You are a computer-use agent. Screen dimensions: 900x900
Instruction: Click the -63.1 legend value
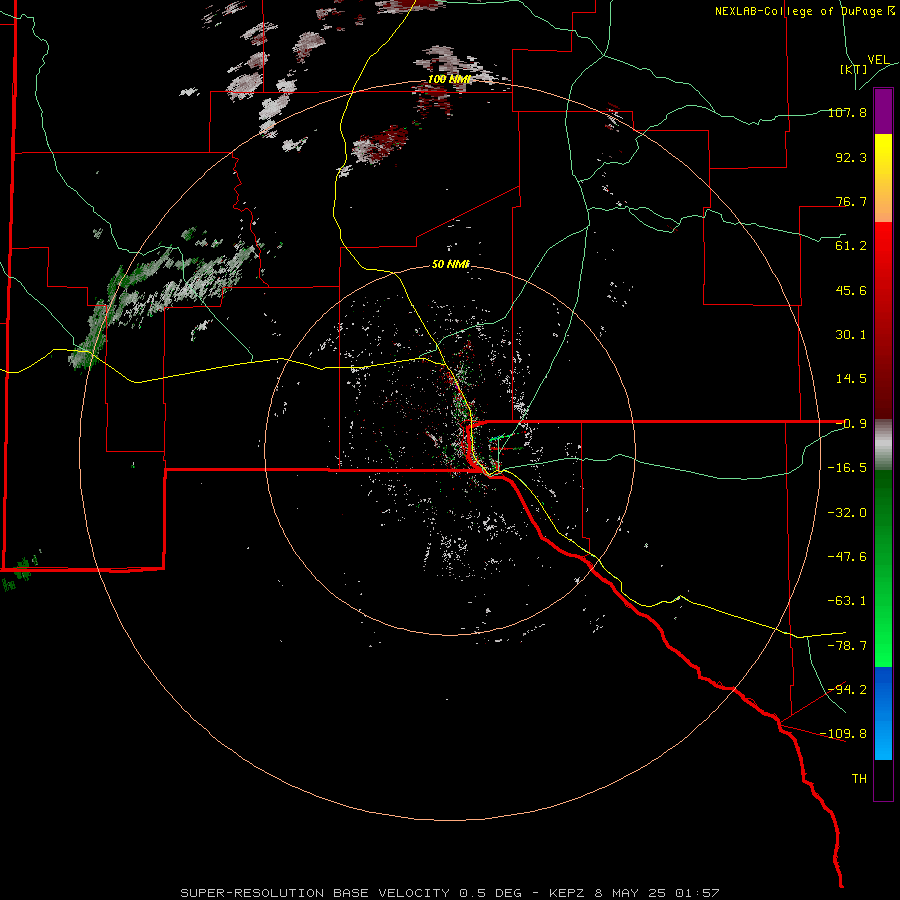847,601
